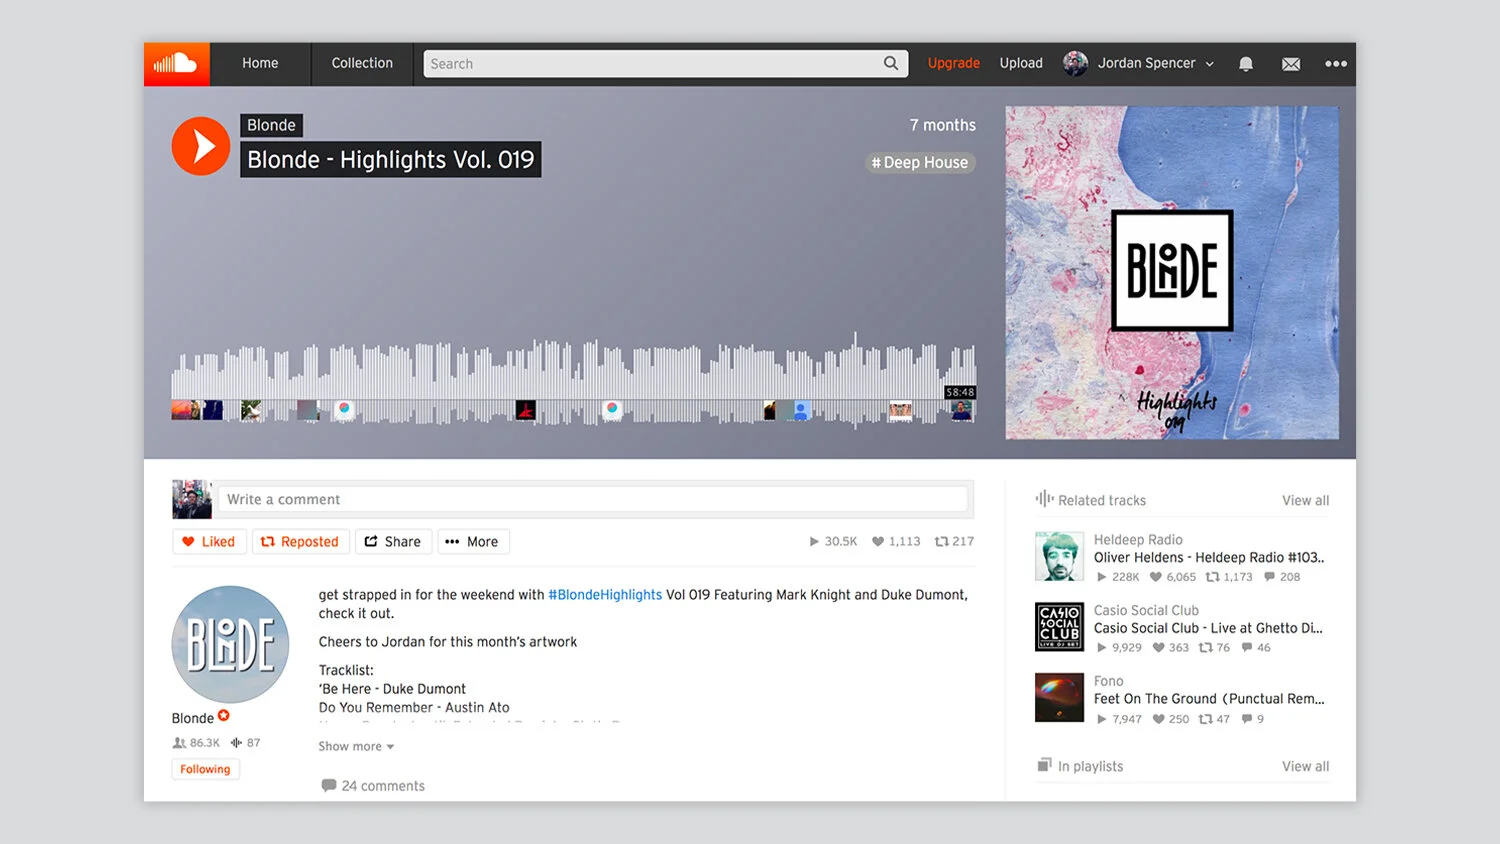
Task: View all In playlists
Action: coord(1305,766)
